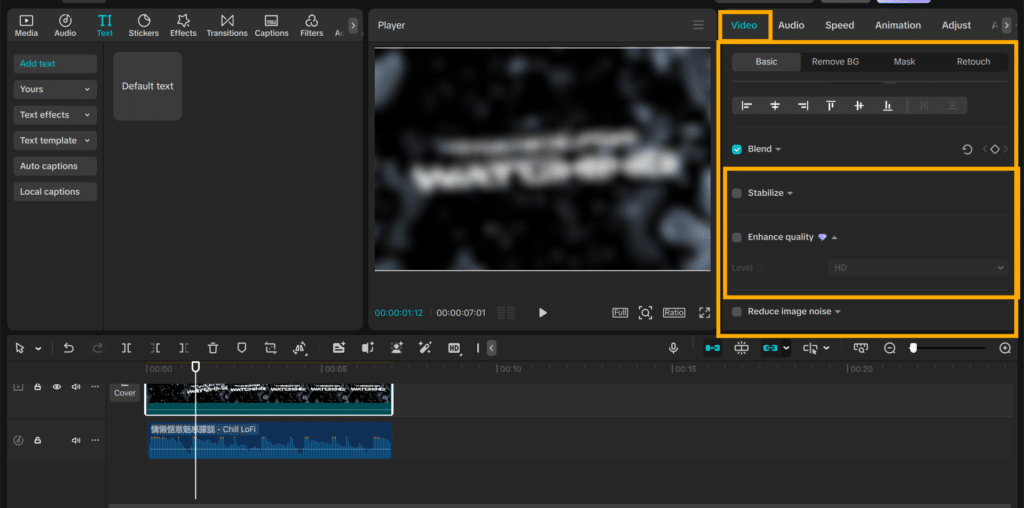Open the Transitions panel
Viewport: 1024px width, 508px height.
(x=227, y=25)
